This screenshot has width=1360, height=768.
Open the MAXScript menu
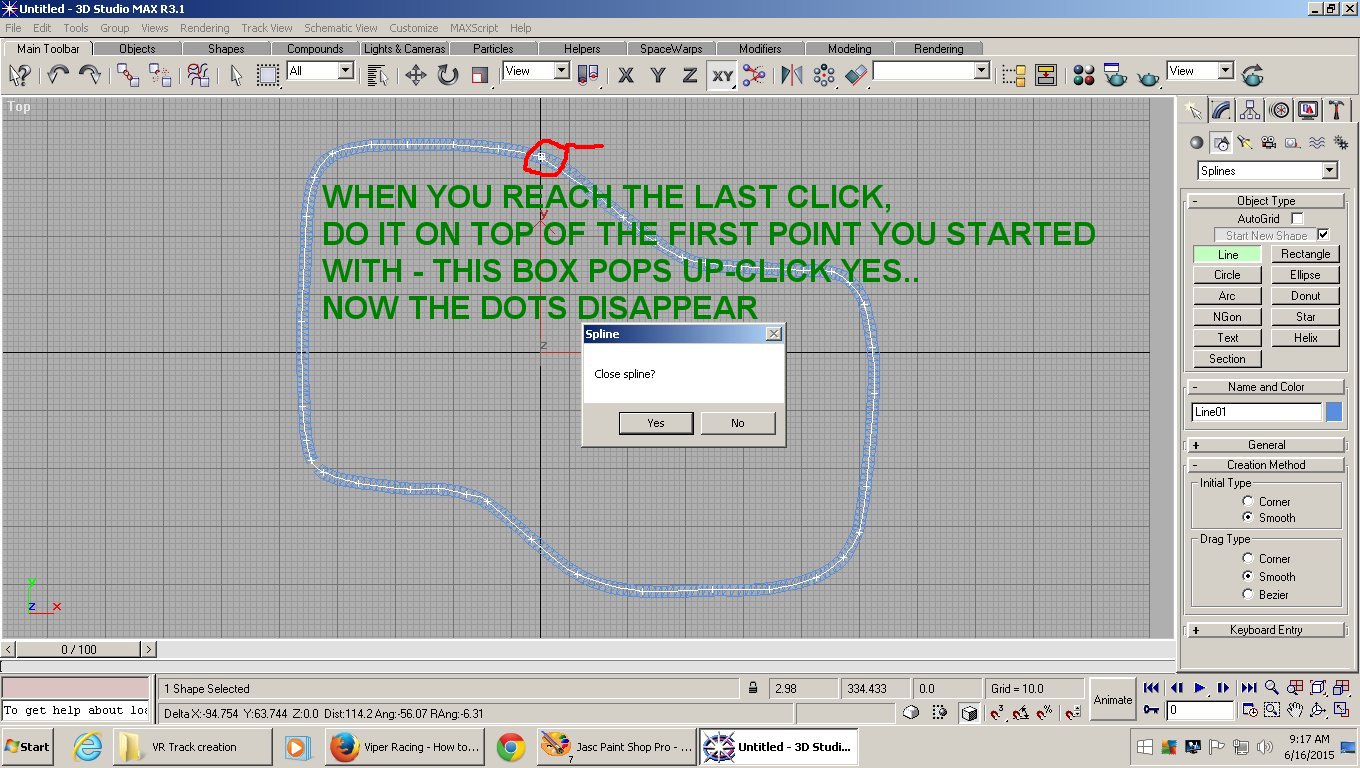click(474, 28)
